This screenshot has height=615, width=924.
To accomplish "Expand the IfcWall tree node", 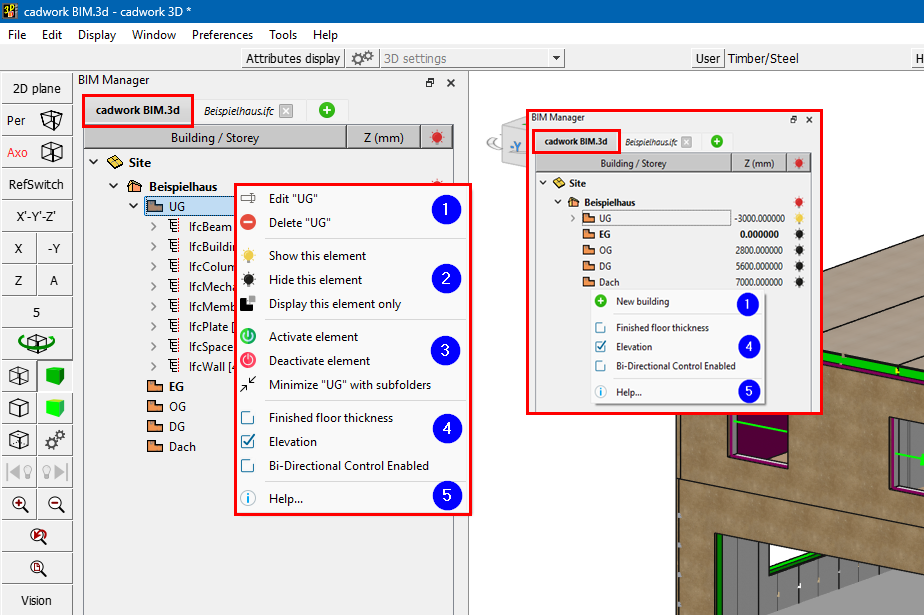I will click(154, 366).
